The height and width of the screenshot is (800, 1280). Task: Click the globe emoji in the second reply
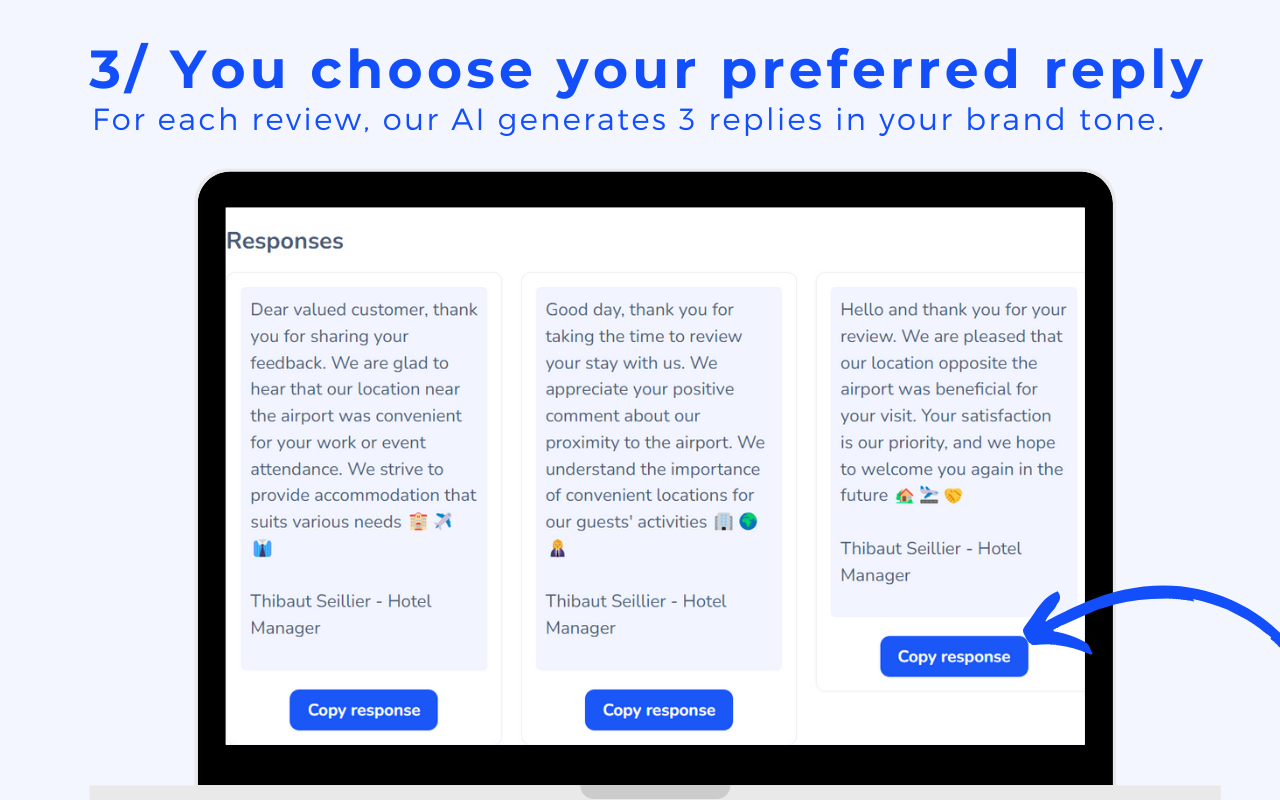click(x=748, y=521)
